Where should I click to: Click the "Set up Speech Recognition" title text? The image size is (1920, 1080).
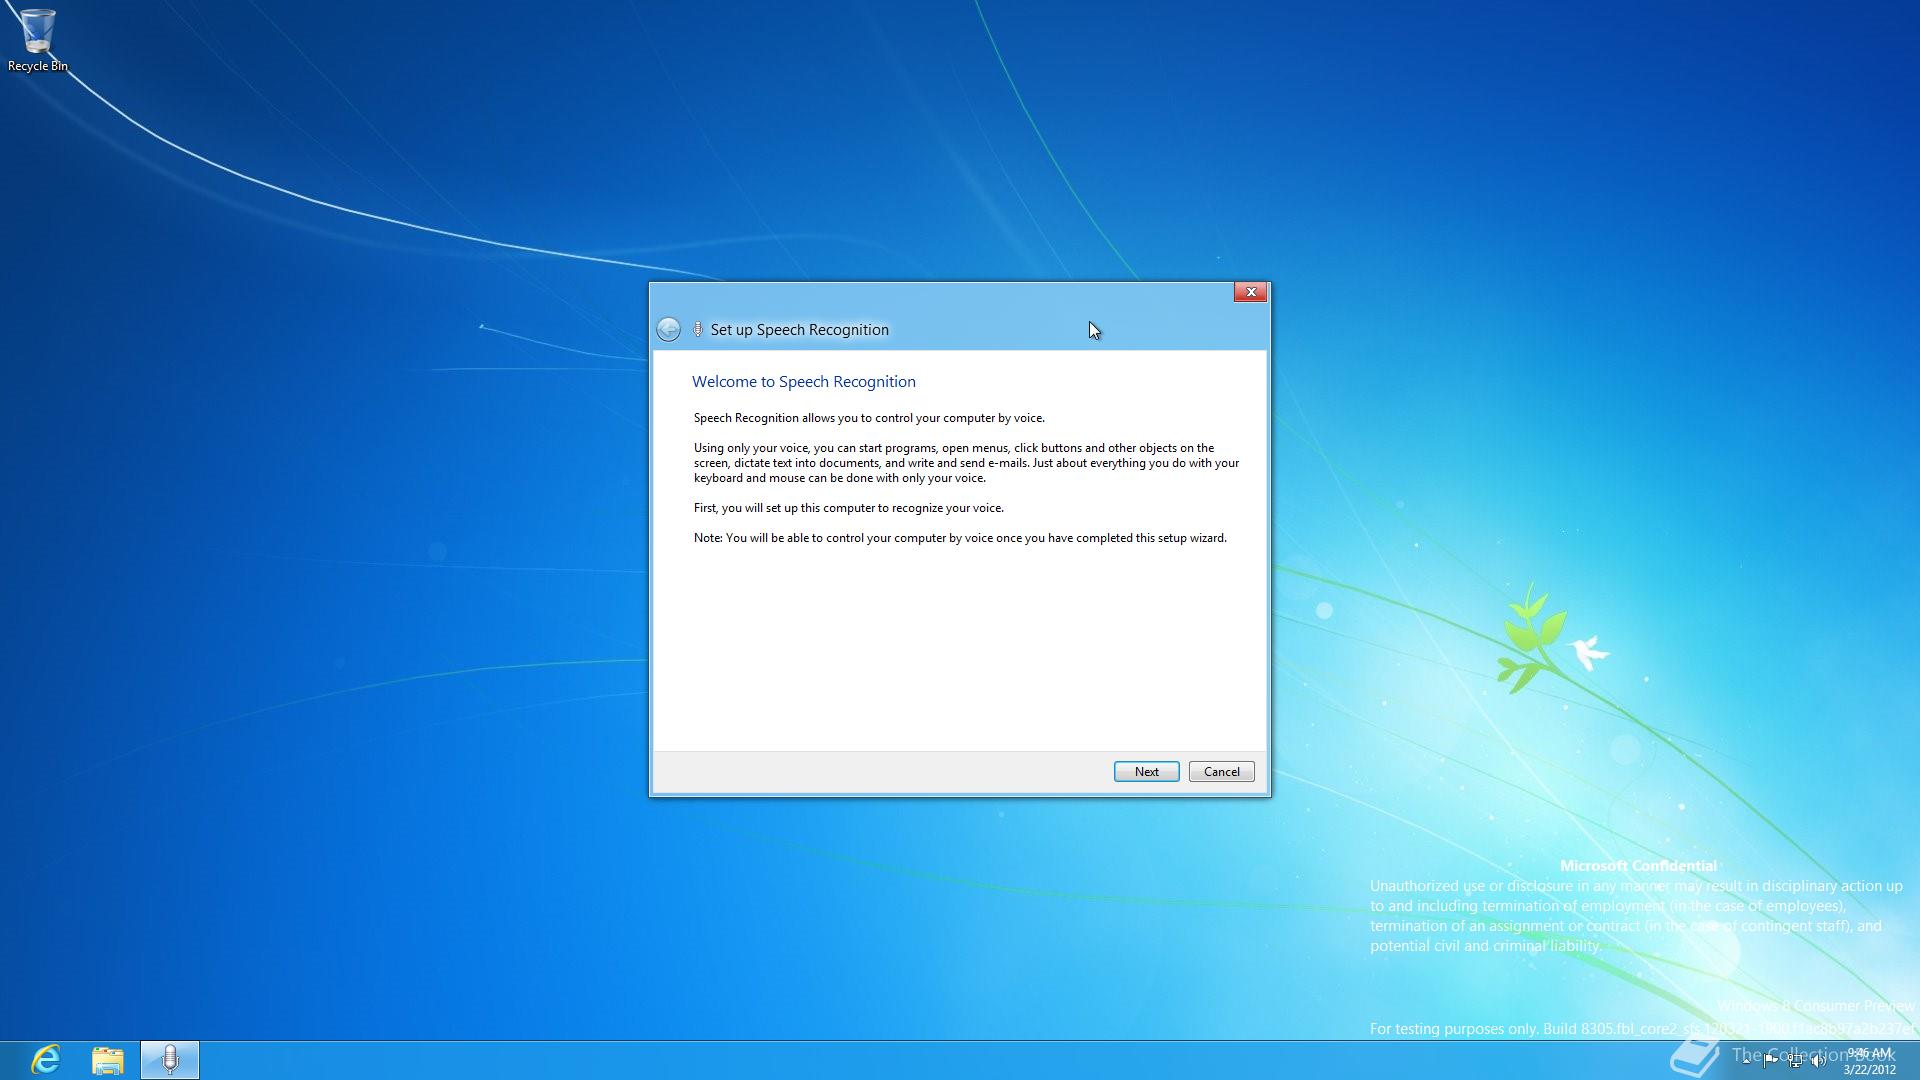tap(799, 330)
